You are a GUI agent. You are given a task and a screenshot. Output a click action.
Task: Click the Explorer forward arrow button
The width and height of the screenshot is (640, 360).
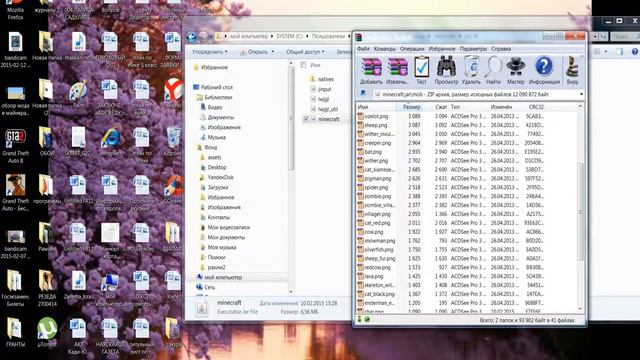point(203,37)
